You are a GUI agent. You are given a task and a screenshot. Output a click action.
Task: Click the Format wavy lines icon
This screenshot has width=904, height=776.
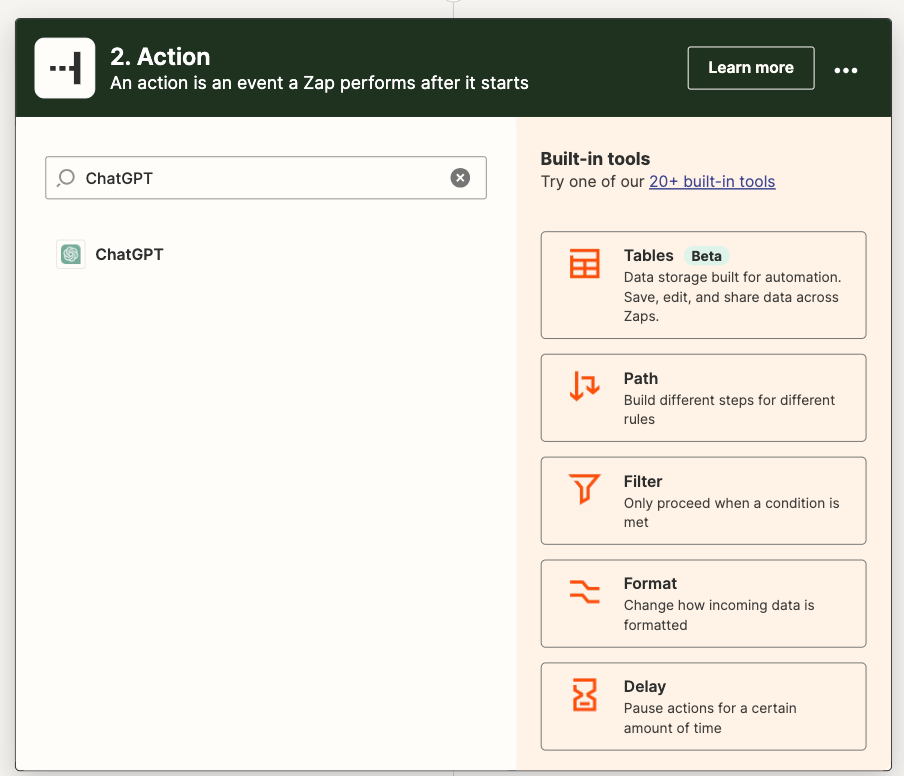tap(584, 592)
